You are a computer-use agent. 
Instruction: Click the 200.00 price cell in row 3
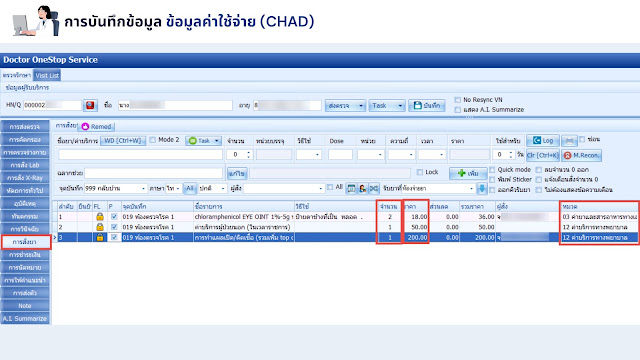(416, 237)
